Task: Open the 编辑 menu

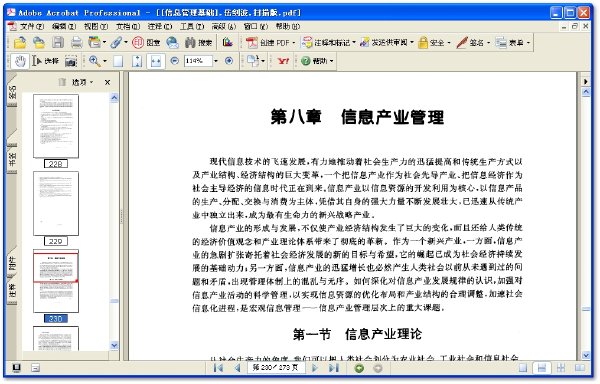Action: (64, 26)
